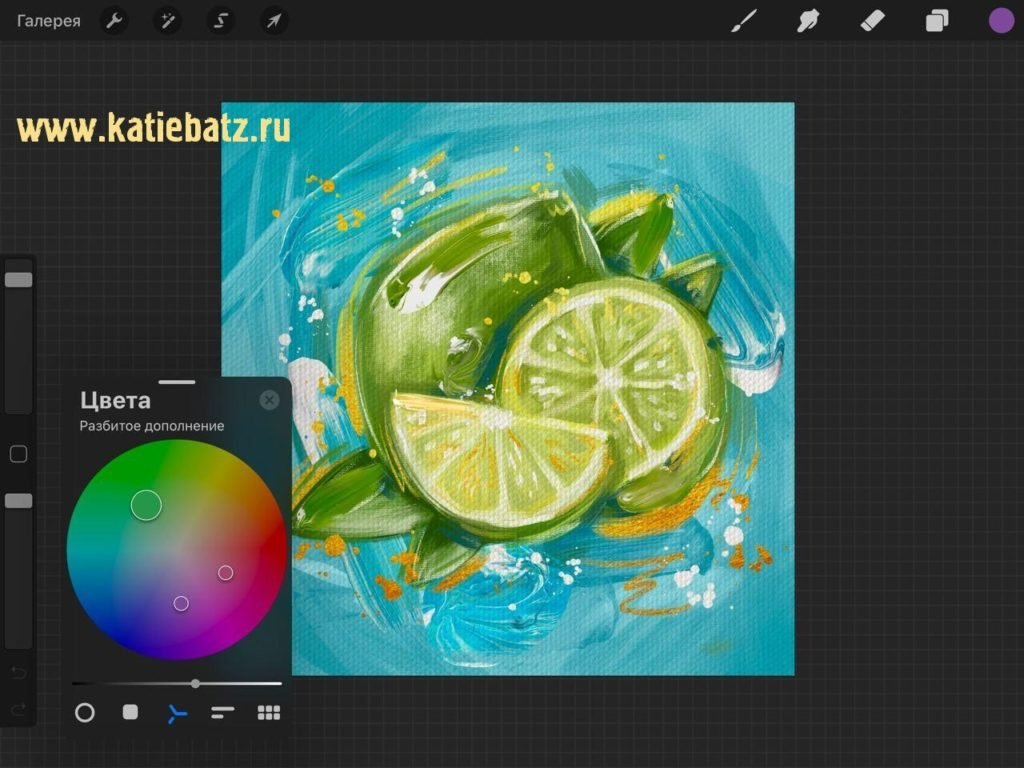Tap the square modify button in sidebar

pyautogui.click(x=18, y=455)
